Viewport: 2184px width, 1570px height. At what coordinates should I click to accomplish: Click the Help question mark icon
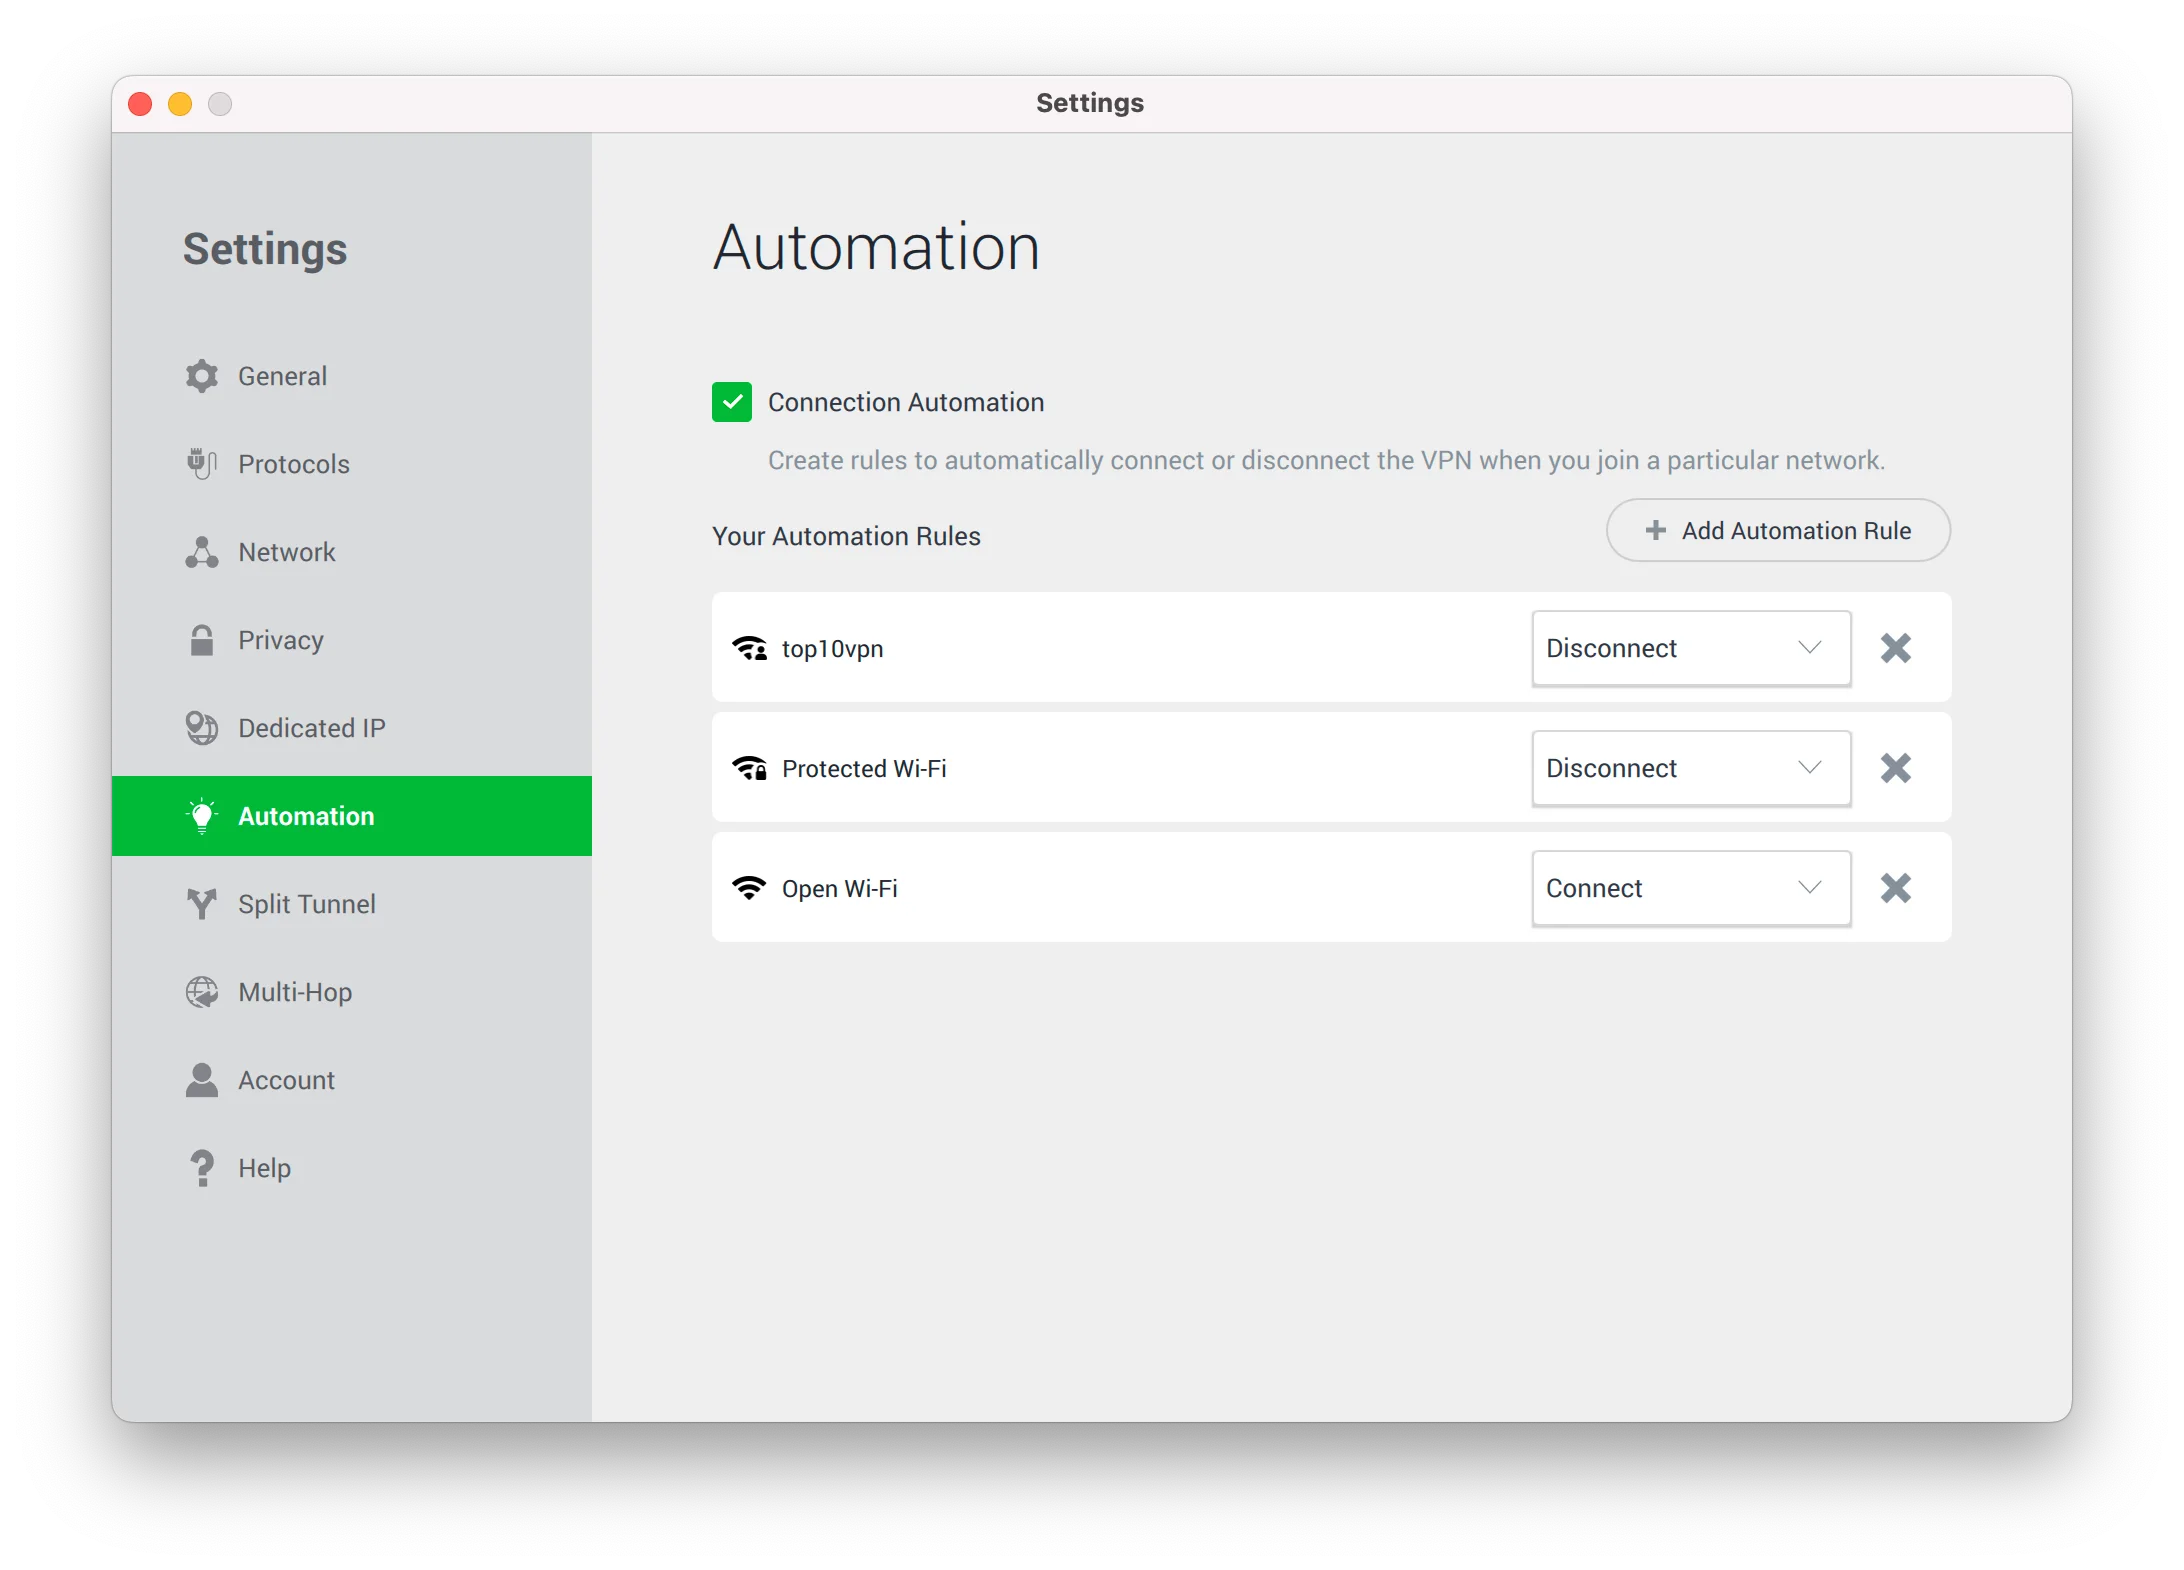point(202,1168)
